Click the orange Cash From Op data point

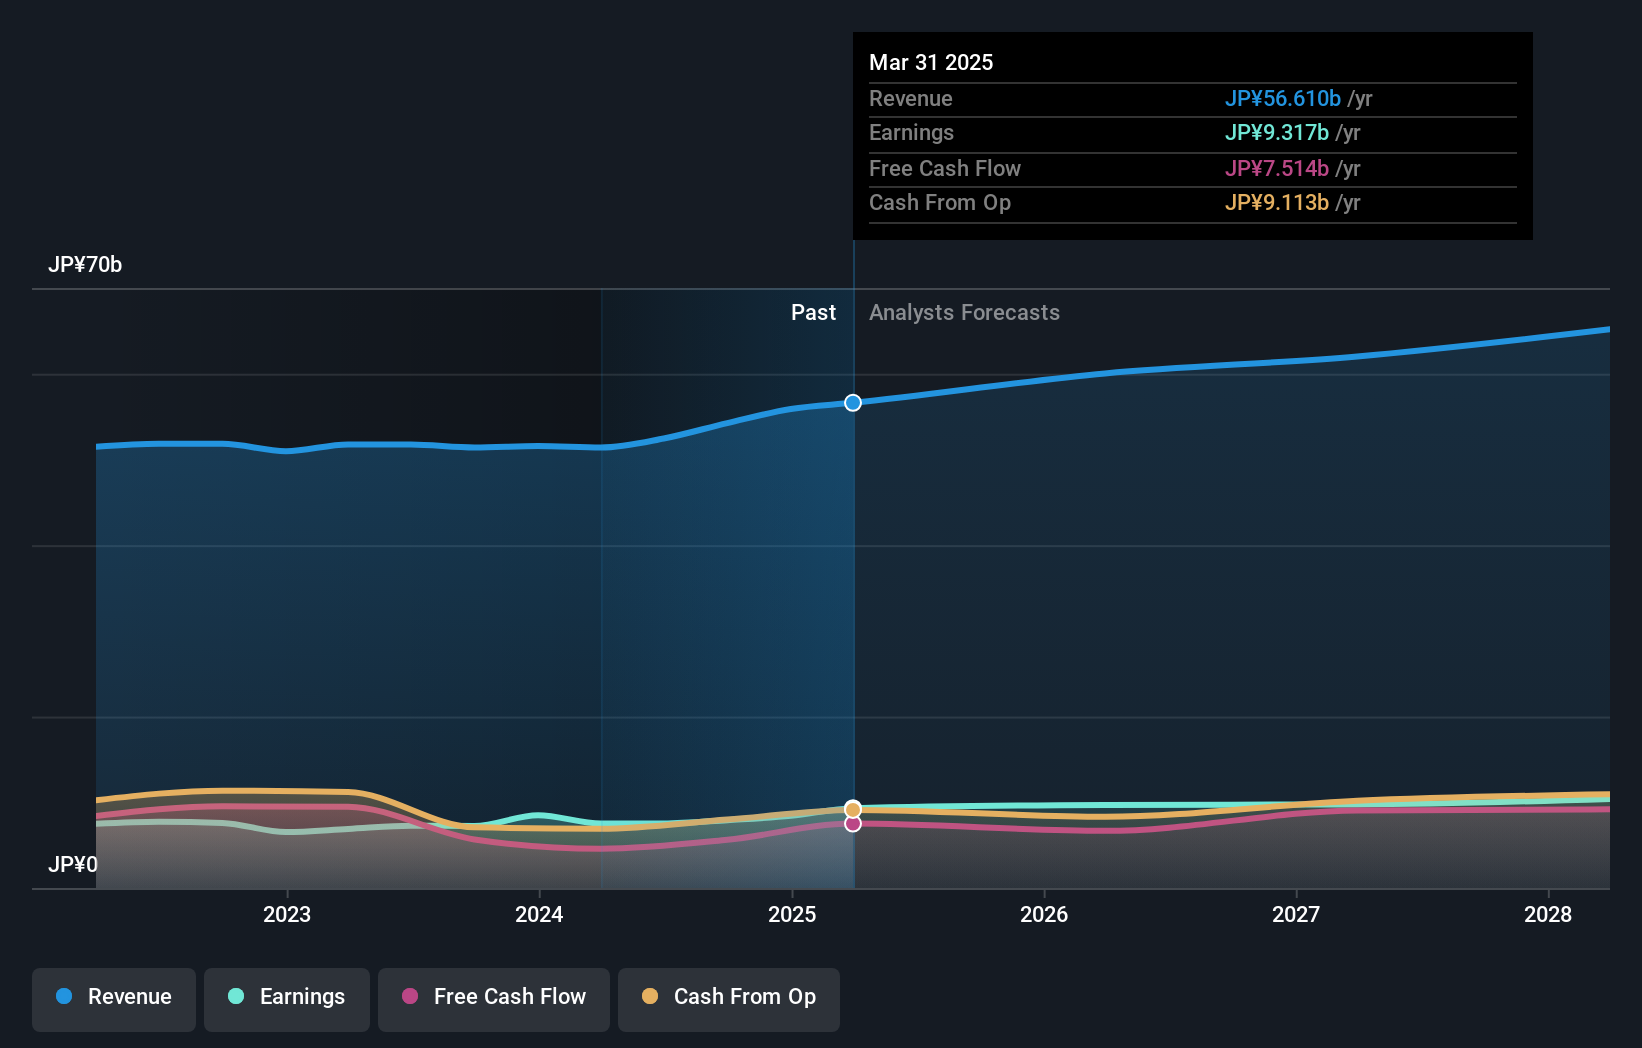click(x=853, y=809)
